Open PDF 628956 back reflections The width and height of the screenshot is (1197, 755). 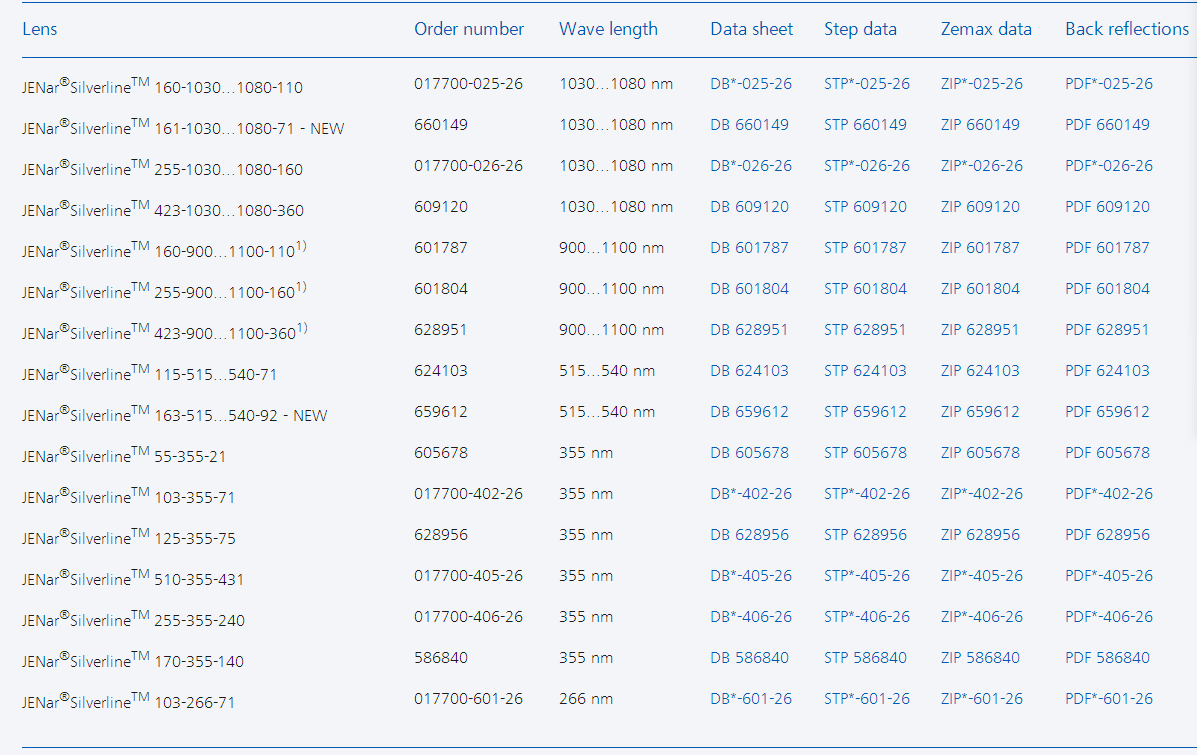point(1107,535)
